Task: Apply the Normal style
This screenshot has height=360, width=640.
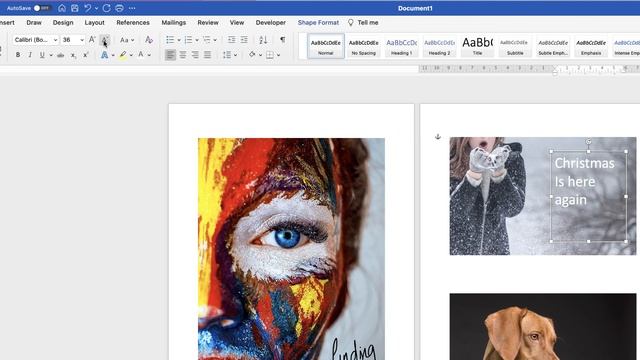Action: pyautogui.click(x=326, y=46)
